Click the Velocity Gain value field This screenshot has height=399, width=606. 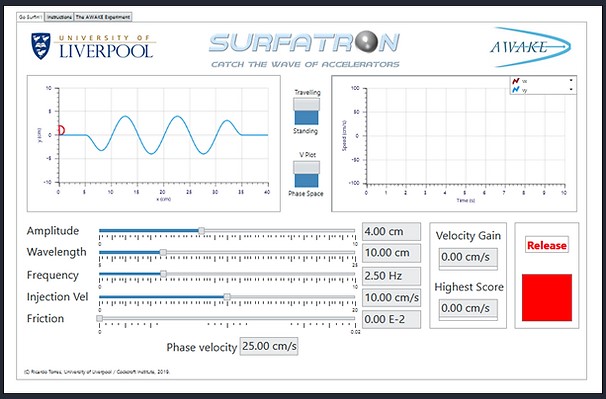point(468,258)
